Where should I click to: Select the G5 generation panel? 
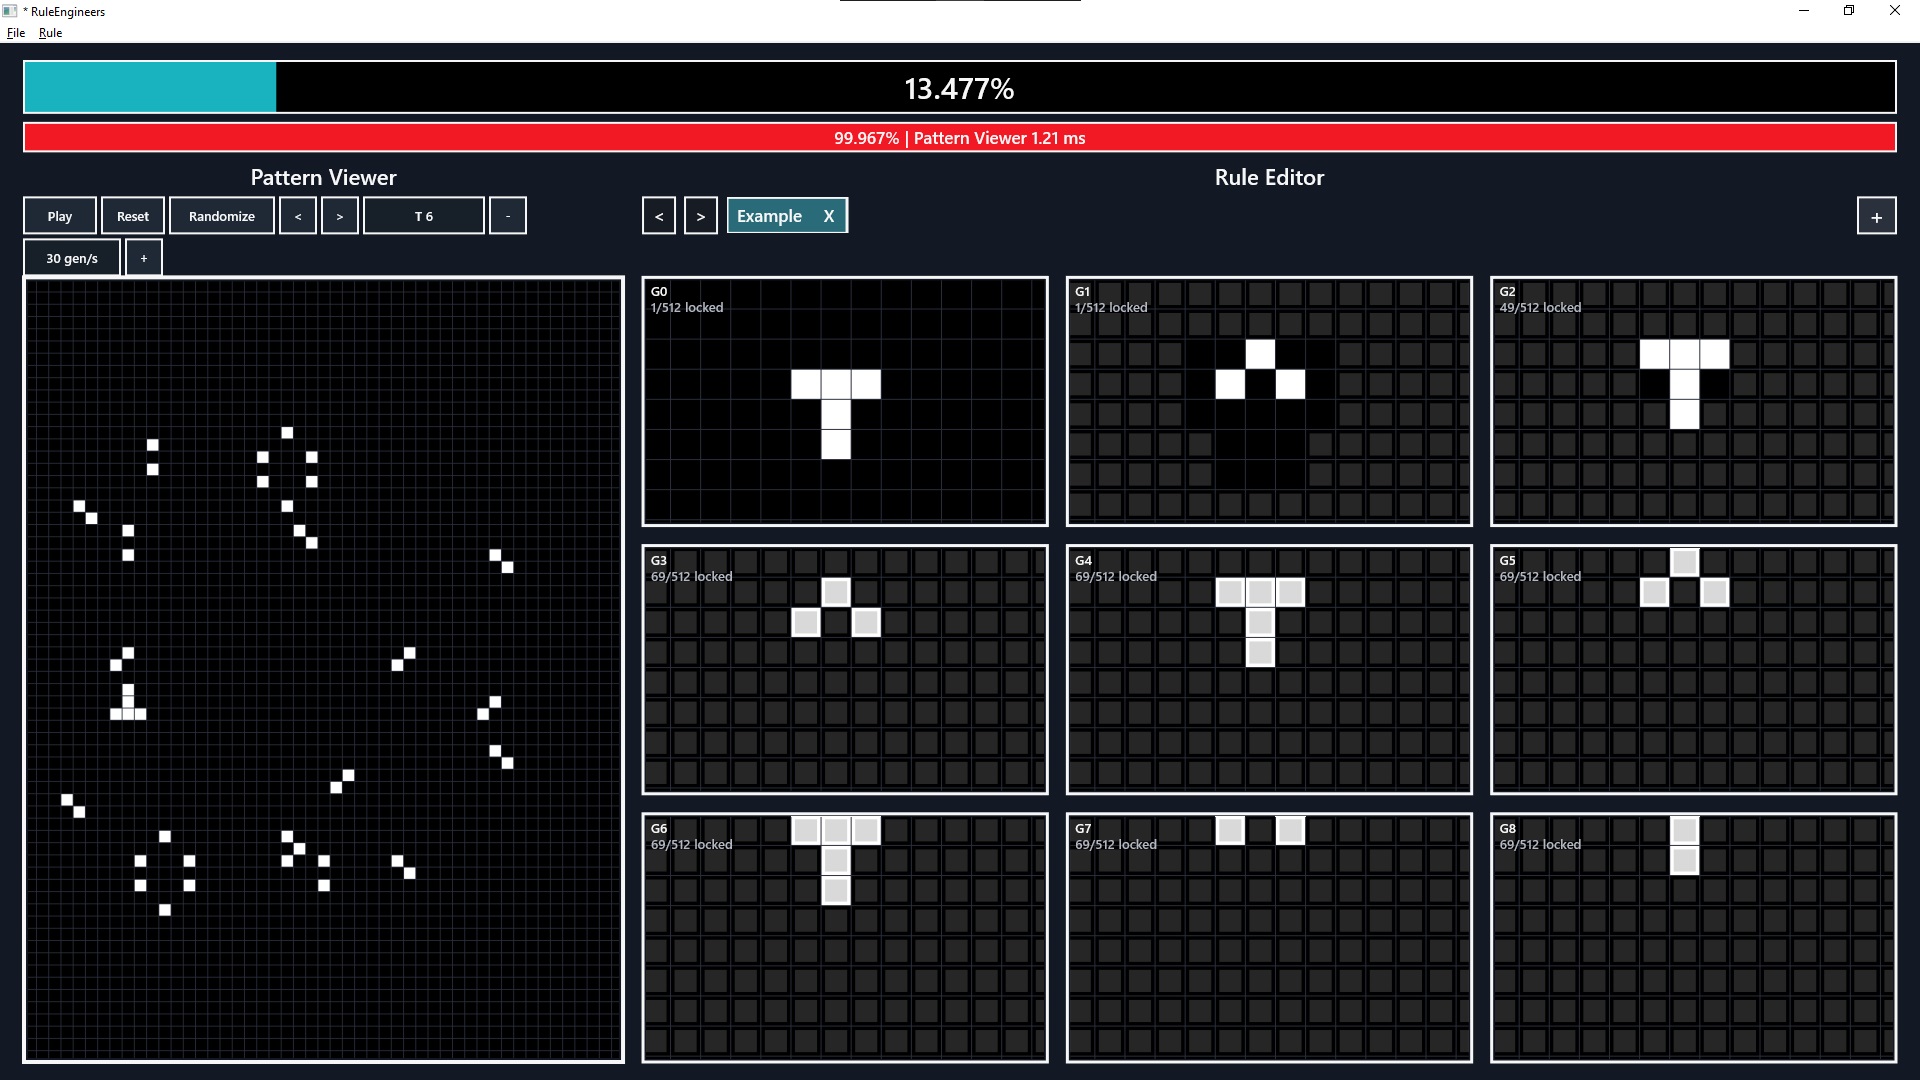(1693, 670)
